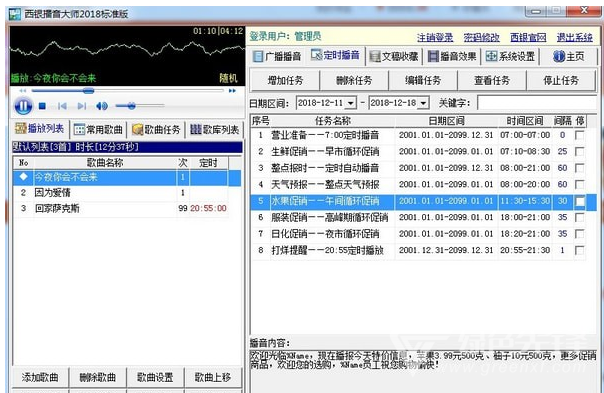Toggle stop checkbox for task 5 水果促销
This screenshot has width=604, height=393.
tap(579, 201)
